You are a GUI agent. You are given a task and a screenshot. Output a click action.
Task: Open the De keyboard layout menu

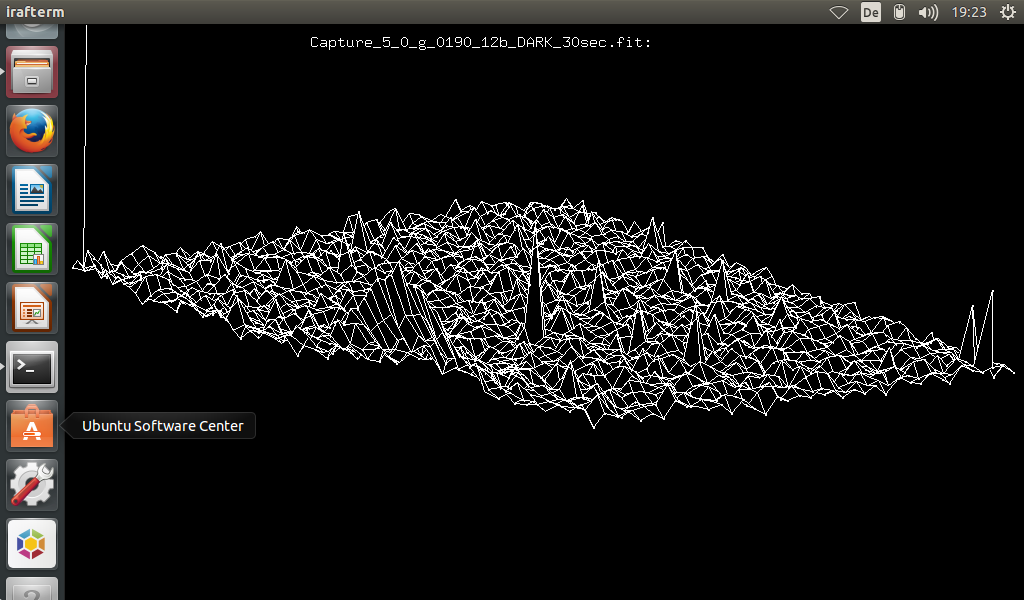tap(869, 12)
